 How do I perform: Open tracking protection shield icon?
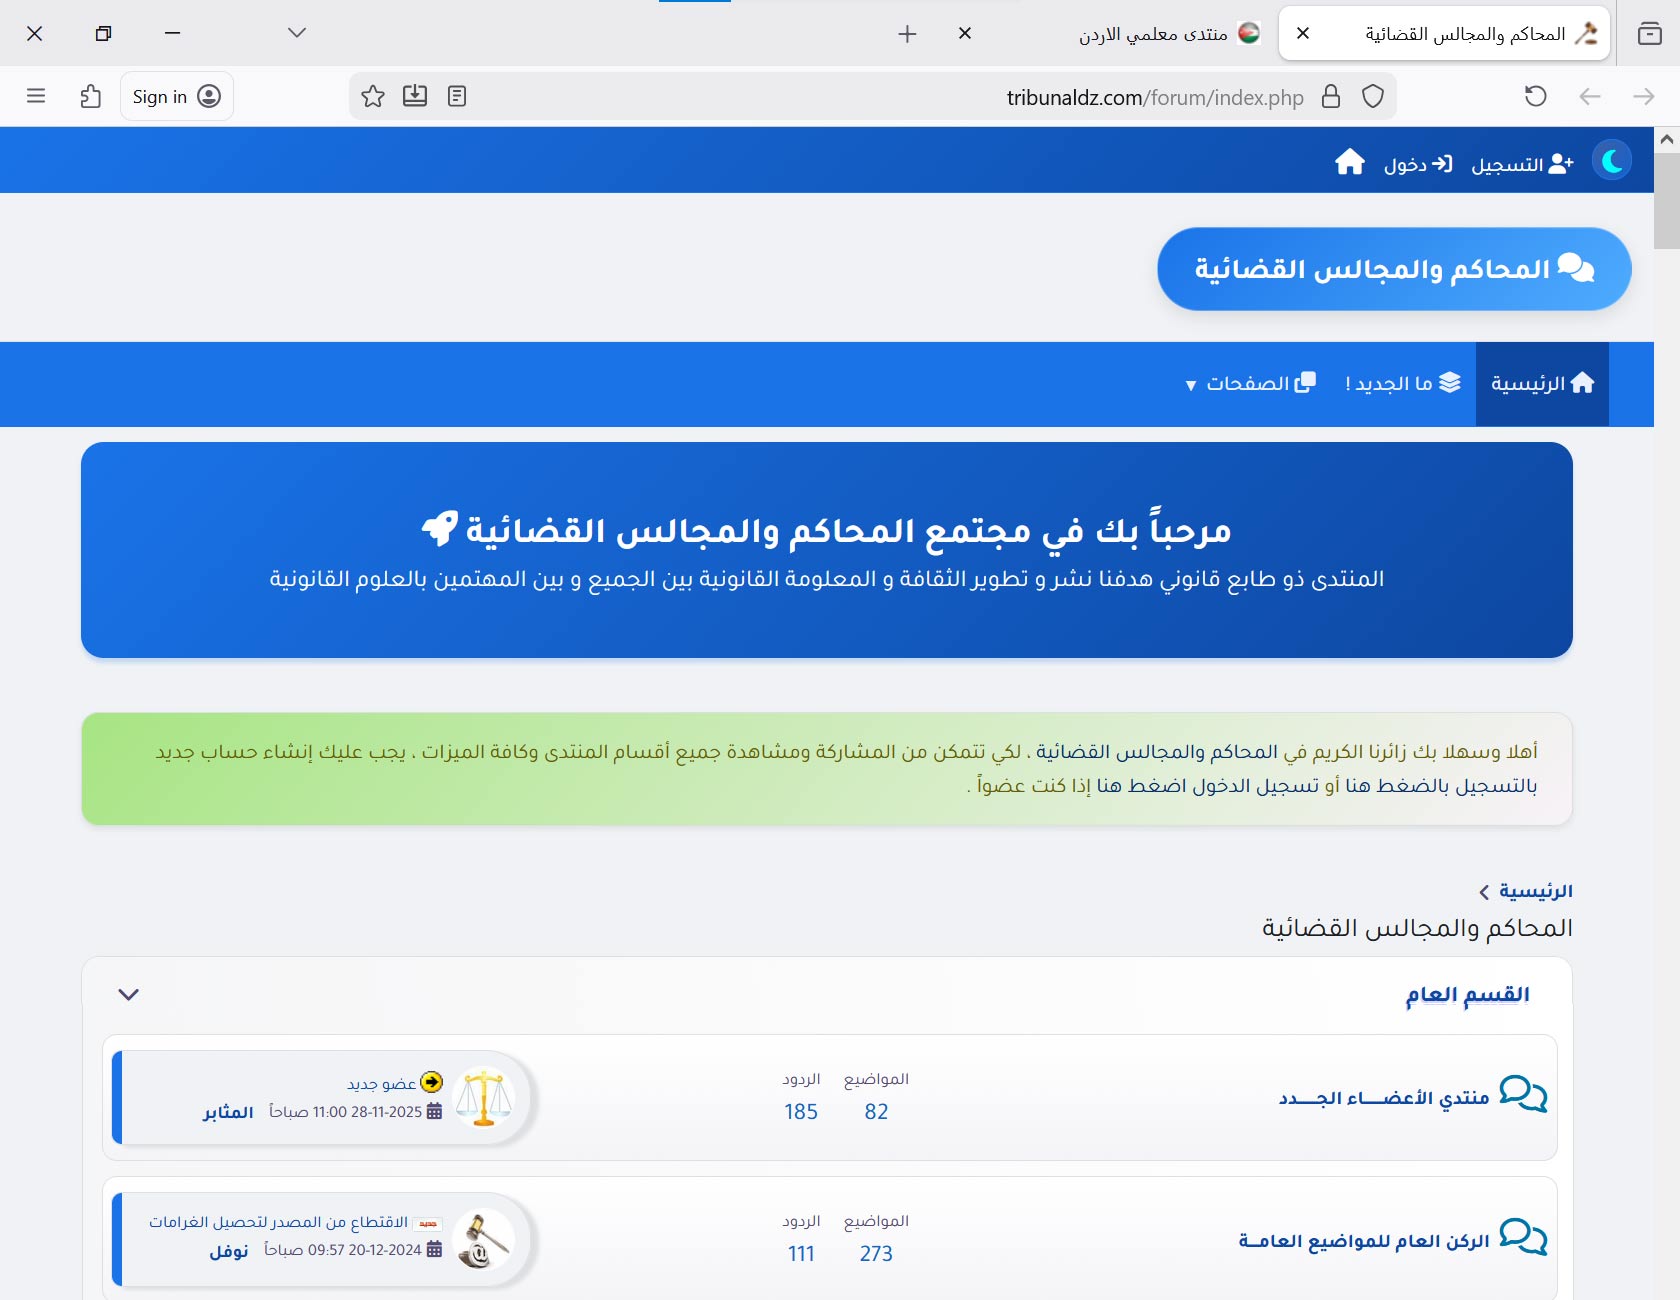[x=1373, y=96]
